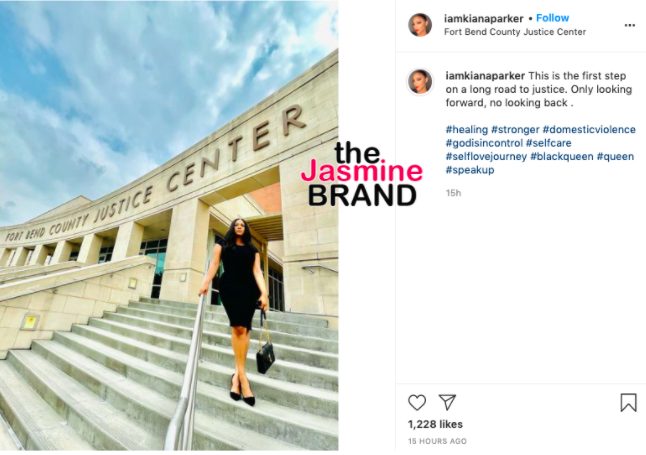Share the post via paper plane icon
The height and width of the screenshot is (455, 646).
447,402
